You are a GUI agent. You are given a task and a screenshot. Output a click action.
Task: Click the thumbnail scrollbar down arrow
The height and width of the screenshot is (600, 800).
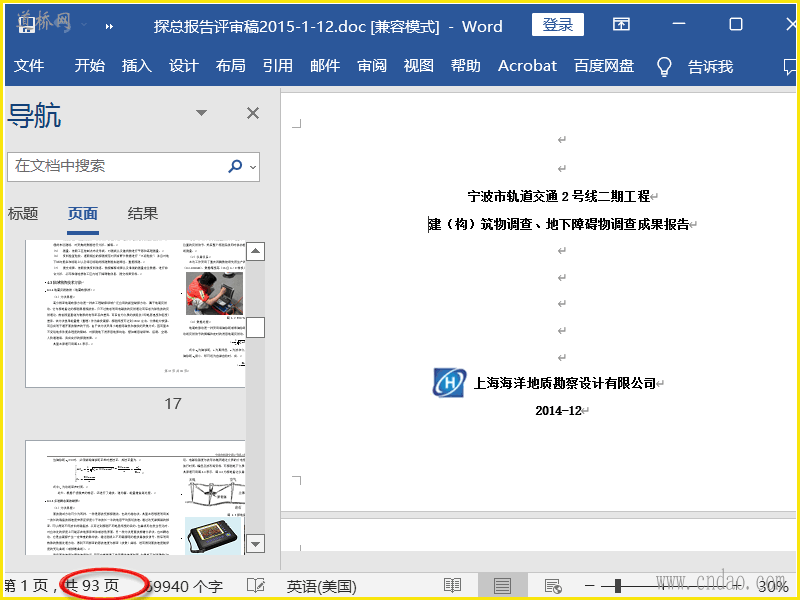(255, 544)
